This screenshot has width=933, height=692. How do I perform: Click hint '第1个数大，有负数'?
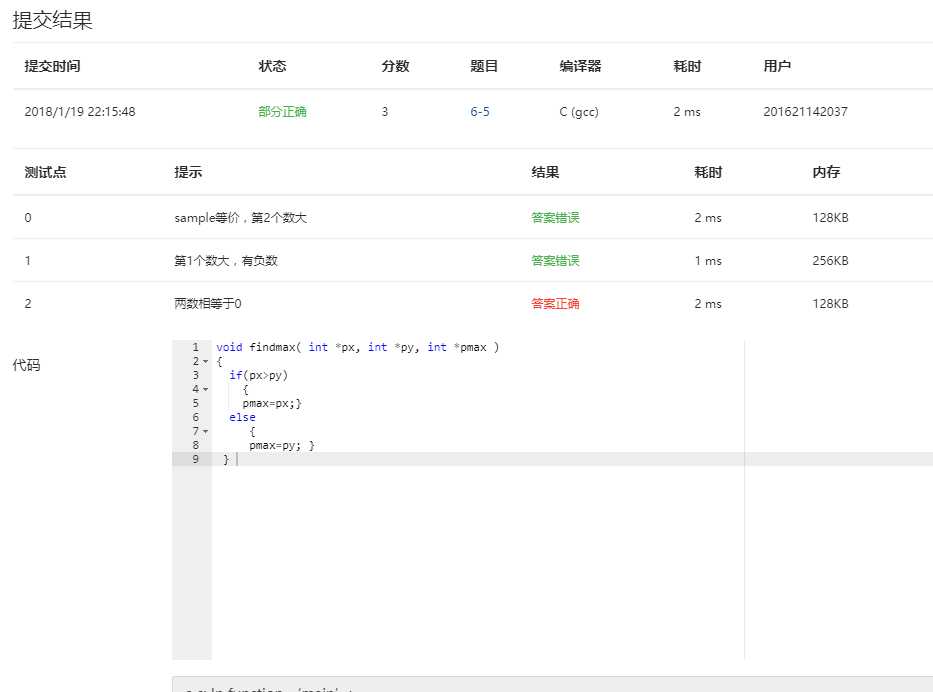pos(226,261)
